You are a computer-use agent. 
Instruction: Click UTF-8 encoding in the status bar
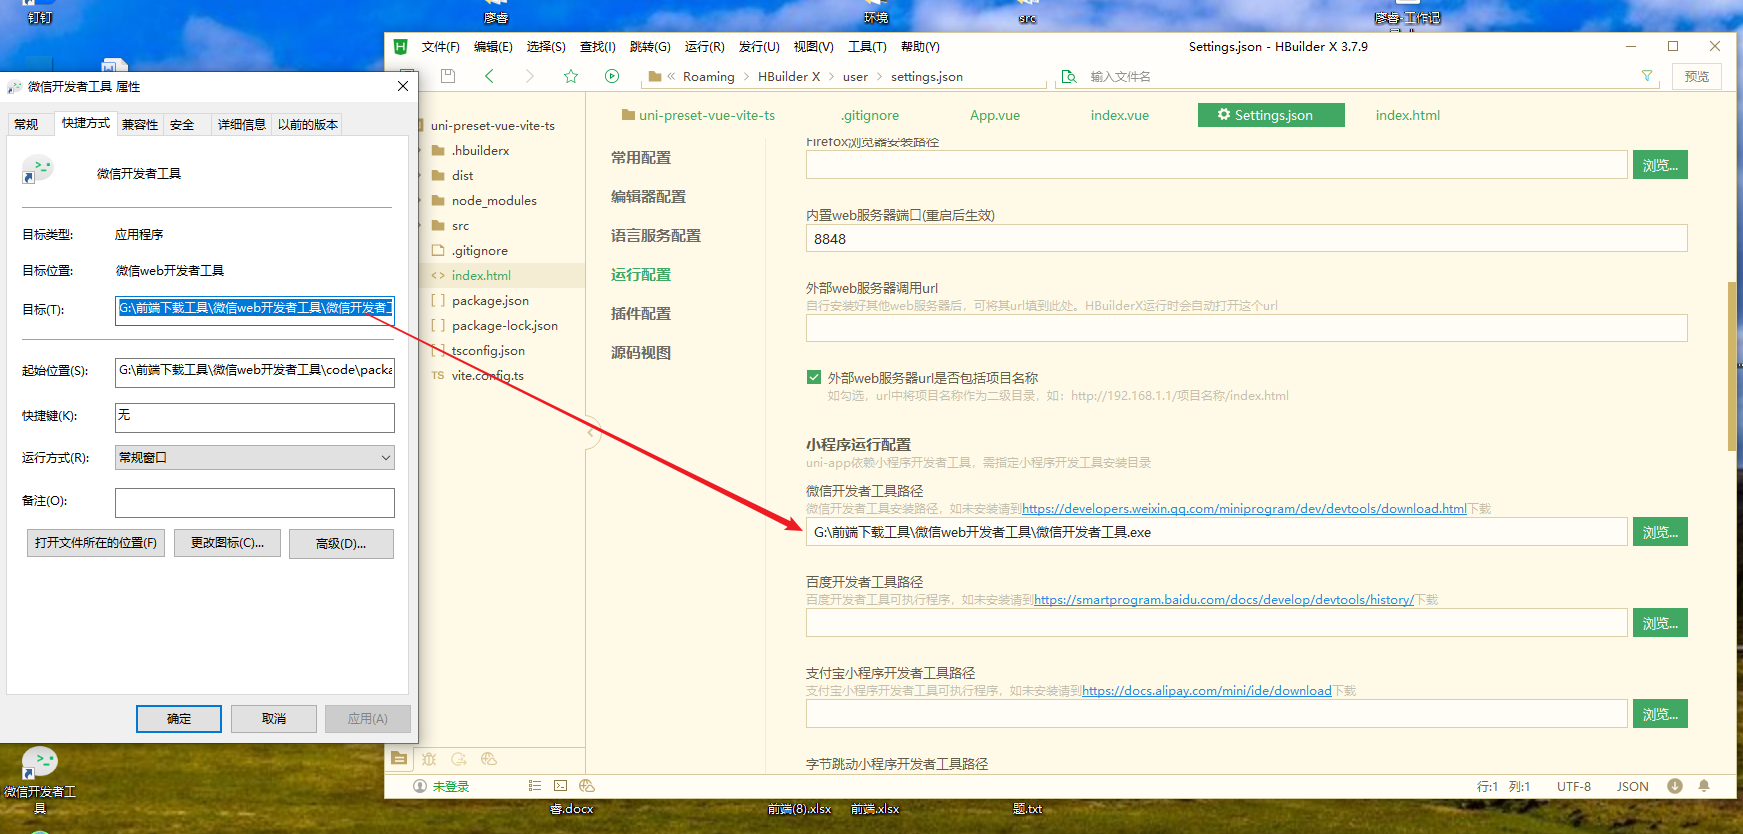(1574, 786)
